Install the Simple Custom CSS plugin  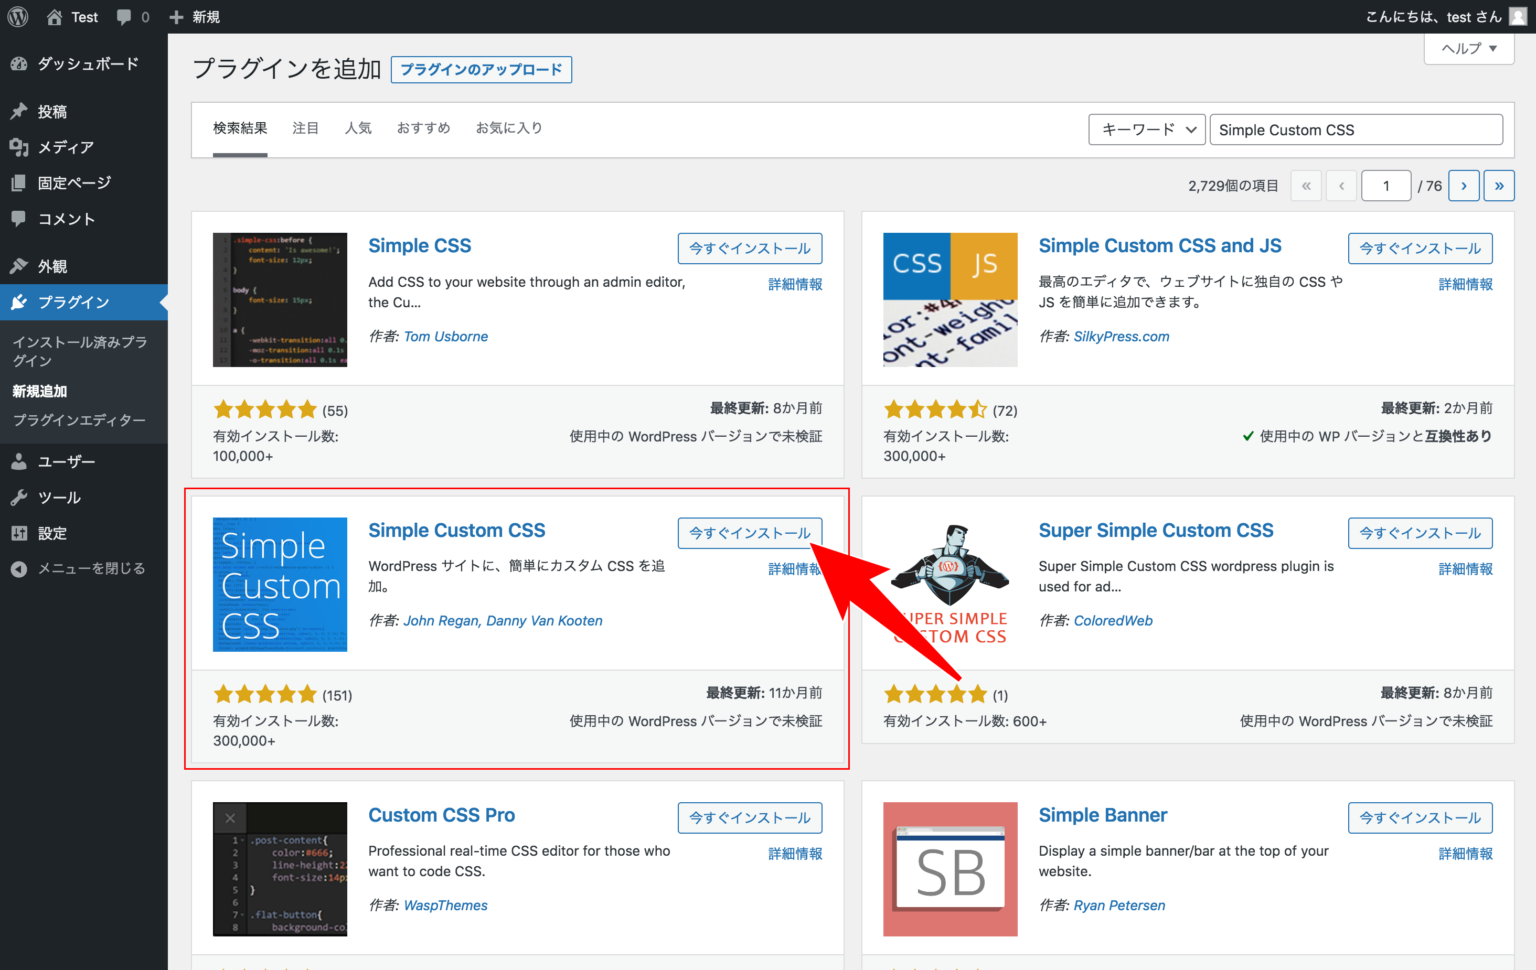tap(750, 533)
